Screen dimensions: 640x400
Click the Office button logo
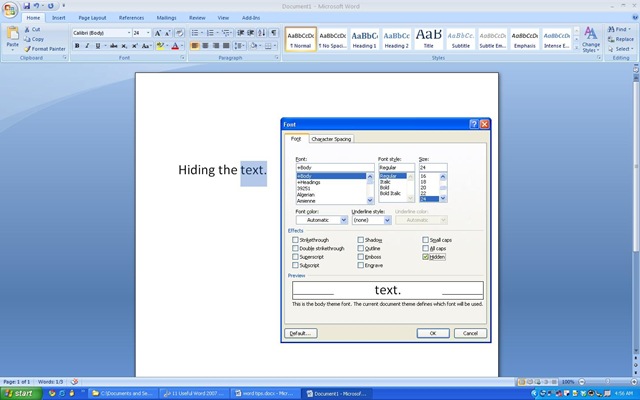pos(9,10)
